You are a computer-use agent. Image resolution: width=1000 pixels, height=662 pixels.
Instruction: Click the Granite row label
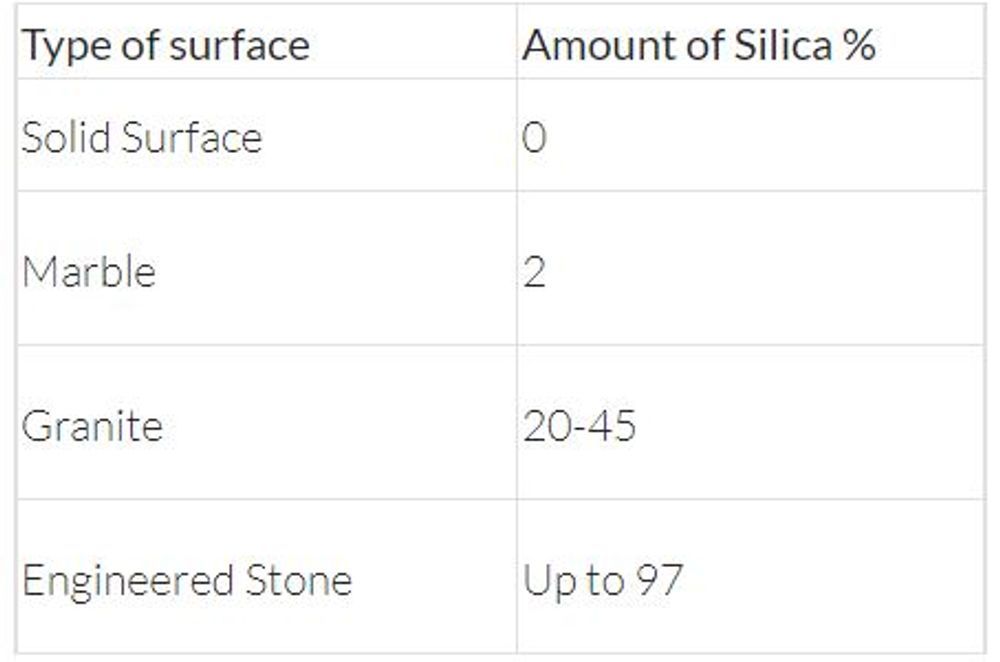92,427
